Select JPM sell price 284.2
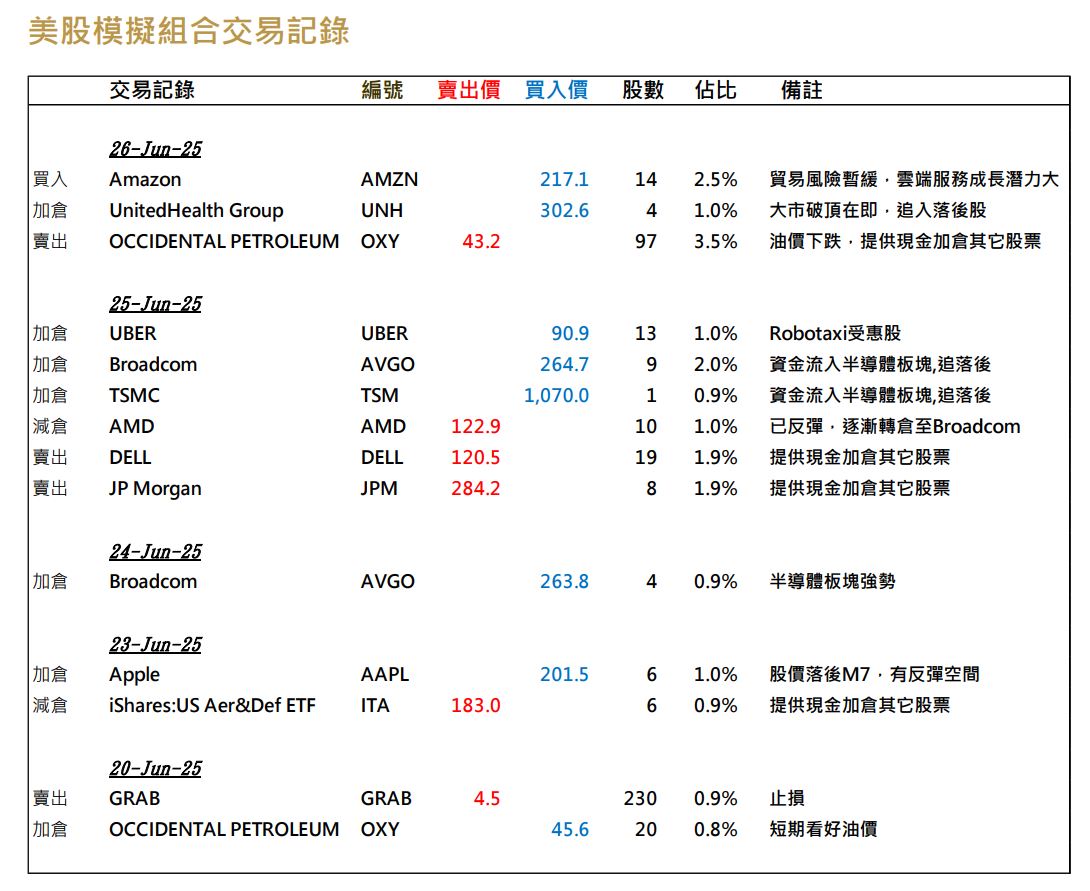This screenshot has width=1090, height=891. 475,489
